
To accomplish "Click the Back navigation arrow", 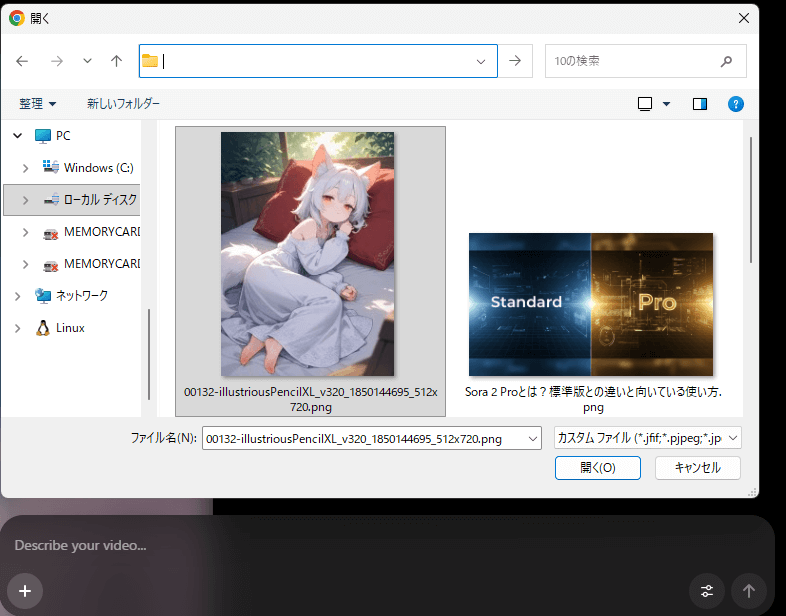I will (23, 61).
